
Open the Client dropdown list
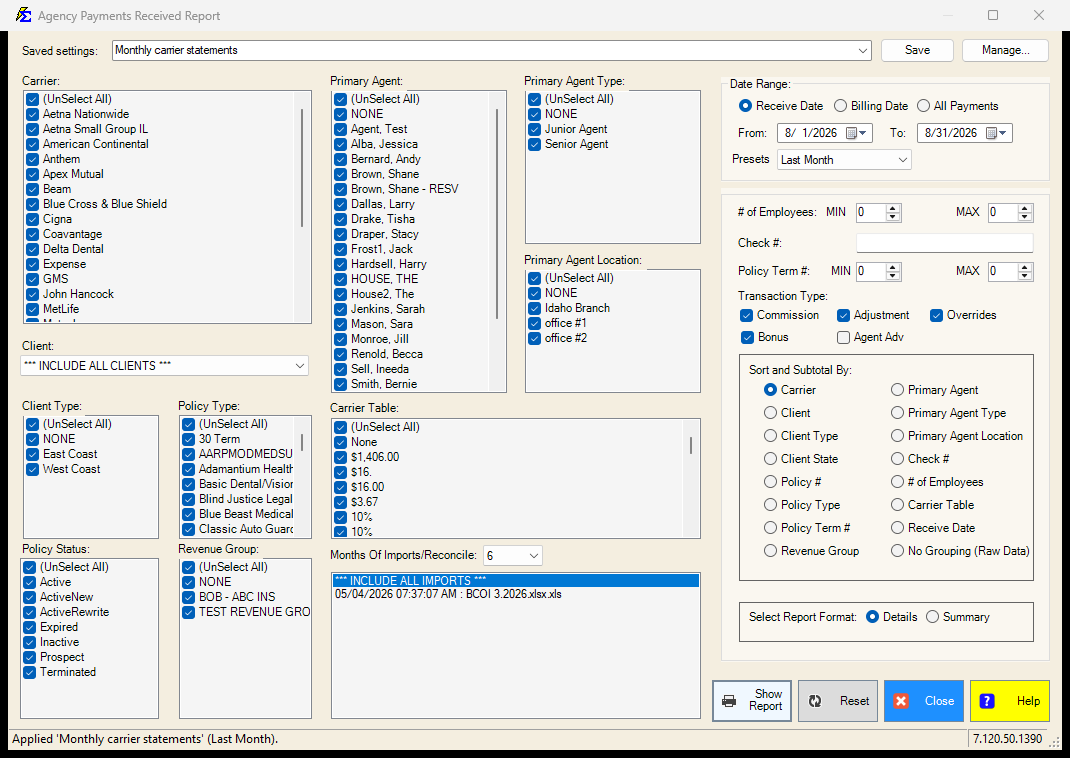tap(300, 366)
